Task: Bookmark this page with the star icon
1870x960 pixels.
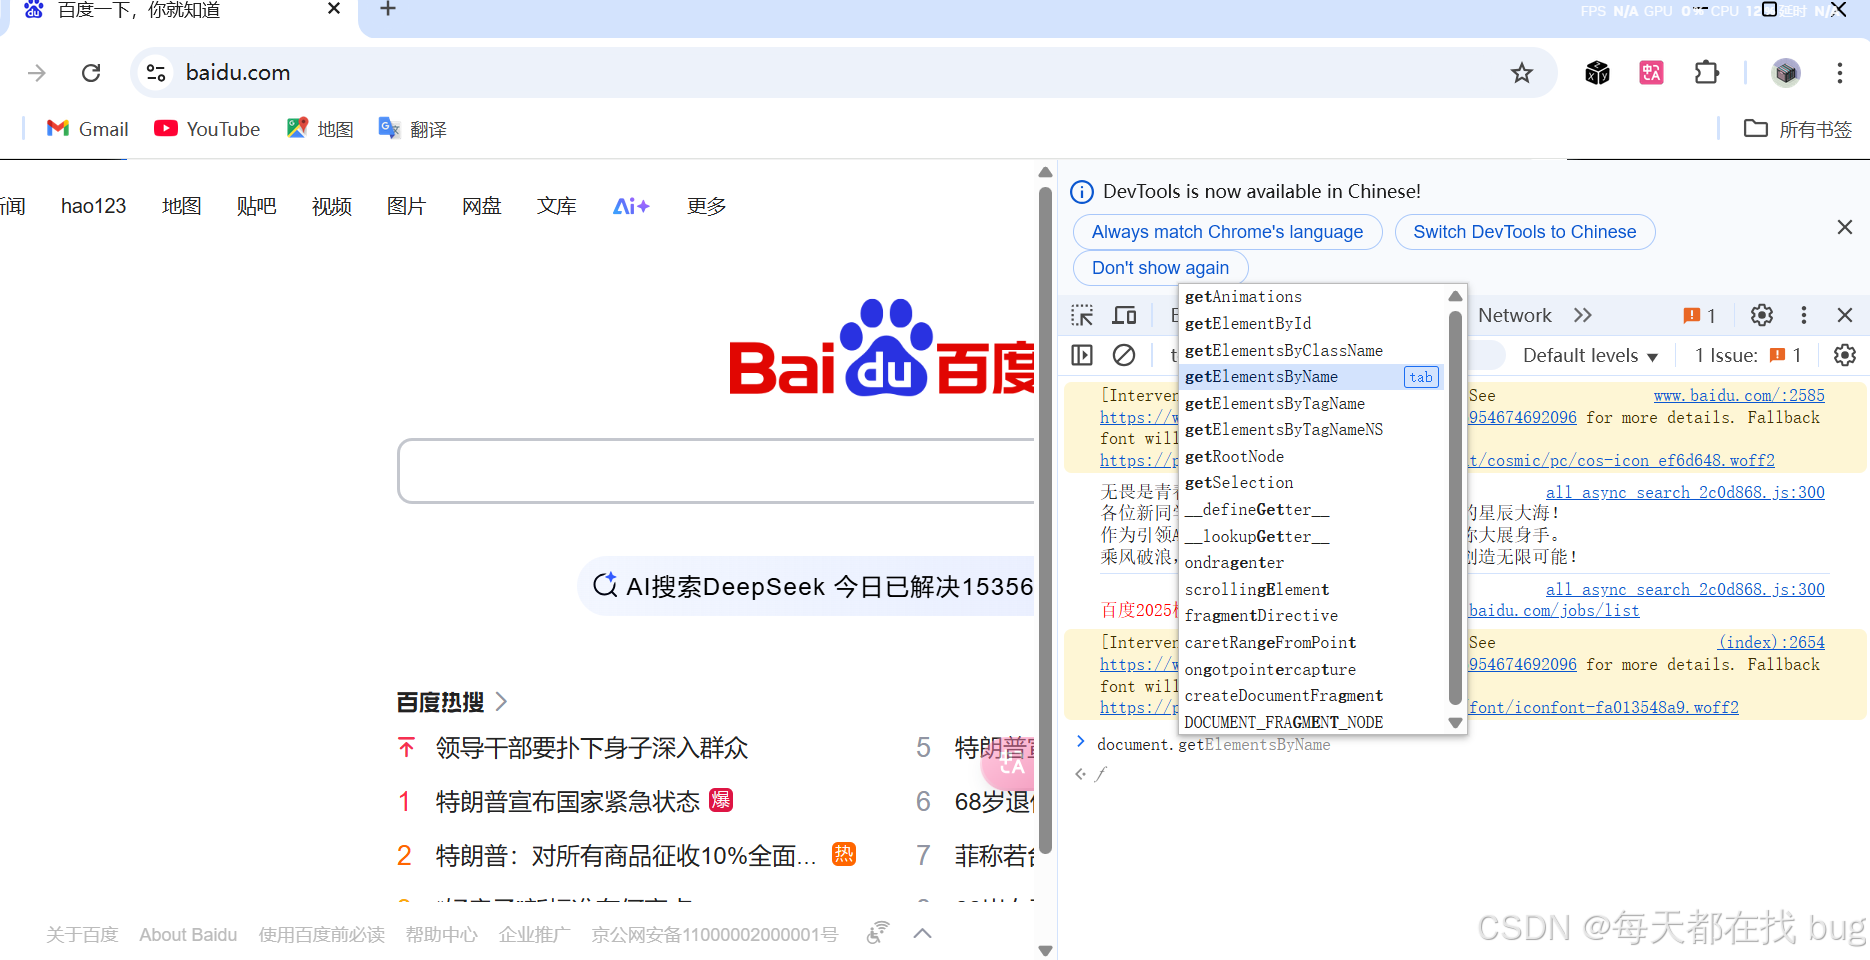Action: (1522, 73)
